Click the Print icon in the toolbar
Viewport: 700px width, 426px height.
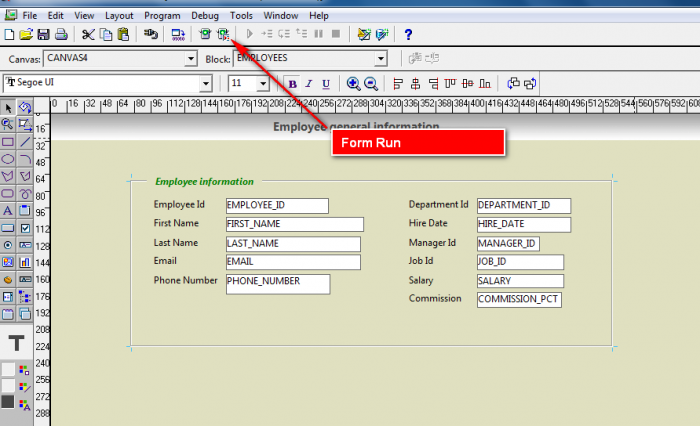click(60, 34)
